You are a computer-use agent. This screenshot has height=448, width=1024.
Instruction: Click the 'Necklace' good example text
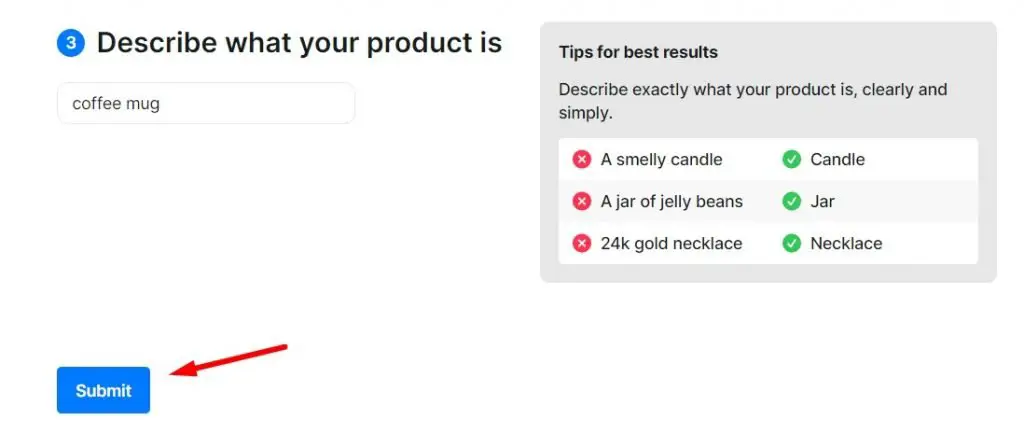846,244
